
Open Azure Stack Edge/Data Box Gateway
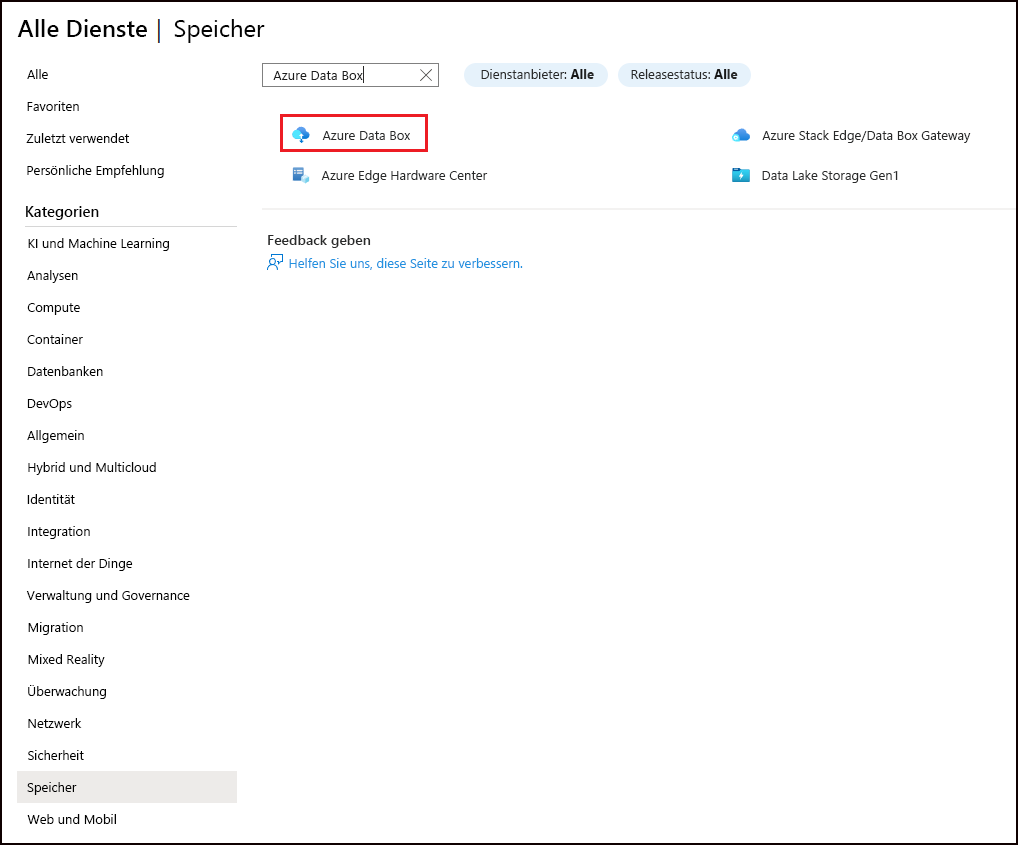click(x=866, y=135)
